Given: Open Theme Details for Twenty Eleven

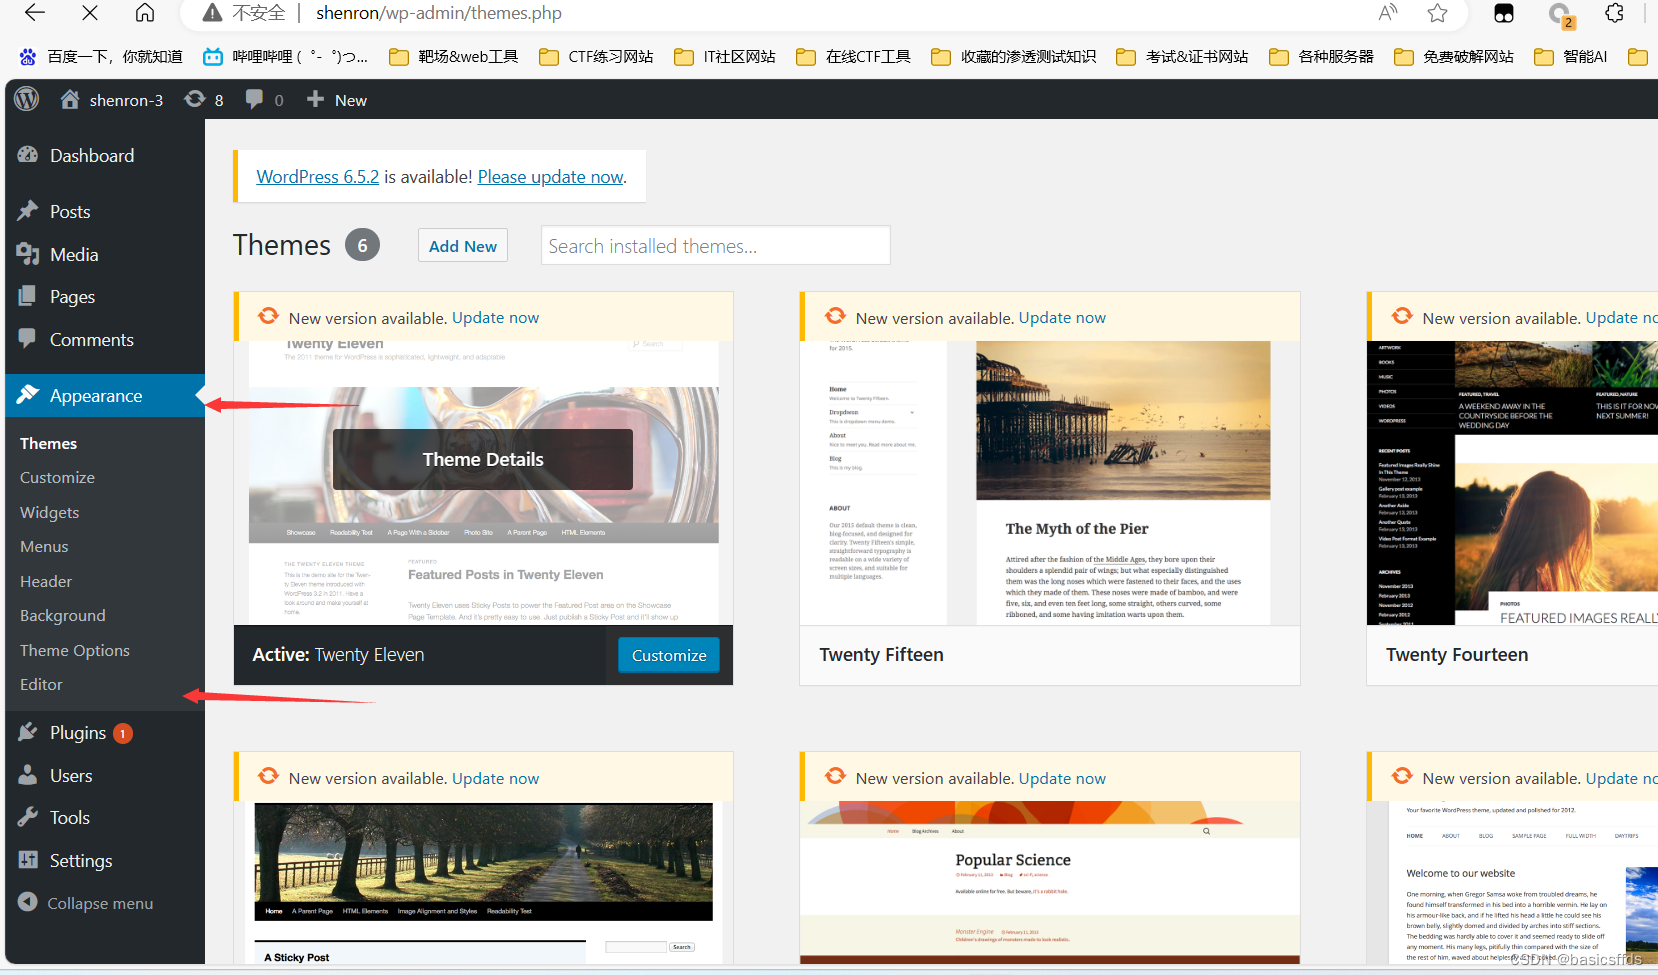Looking at the screenshot, I should tap(483, 460).
